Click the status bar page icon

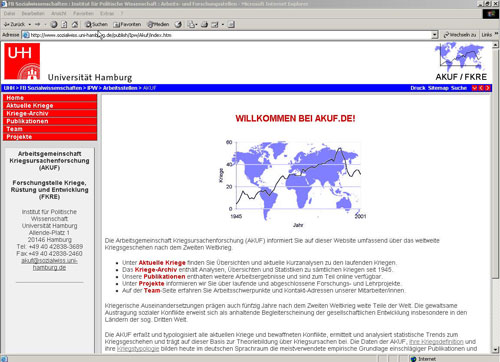coord(4,359)
